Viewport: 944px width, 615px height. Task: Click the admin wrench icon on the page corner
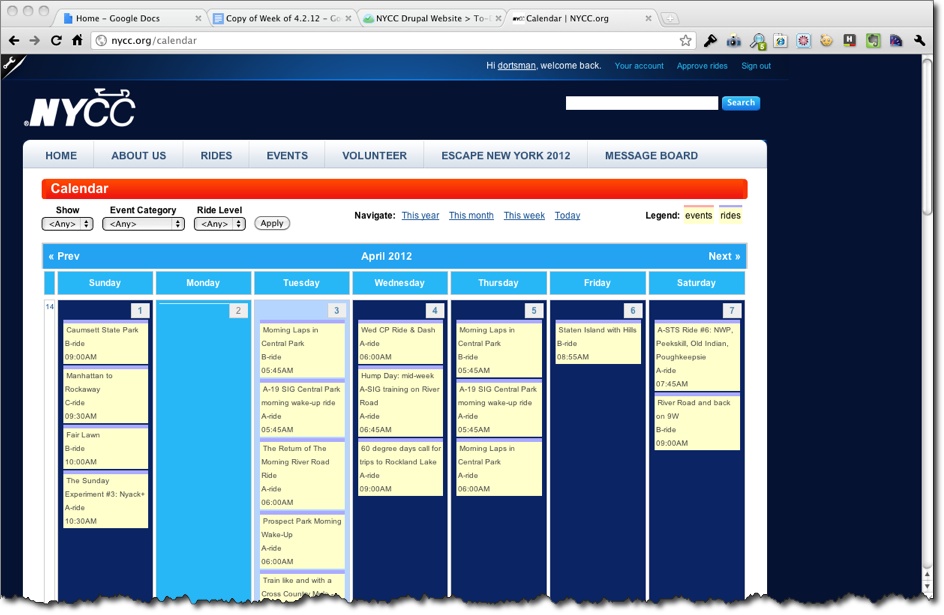11,64
